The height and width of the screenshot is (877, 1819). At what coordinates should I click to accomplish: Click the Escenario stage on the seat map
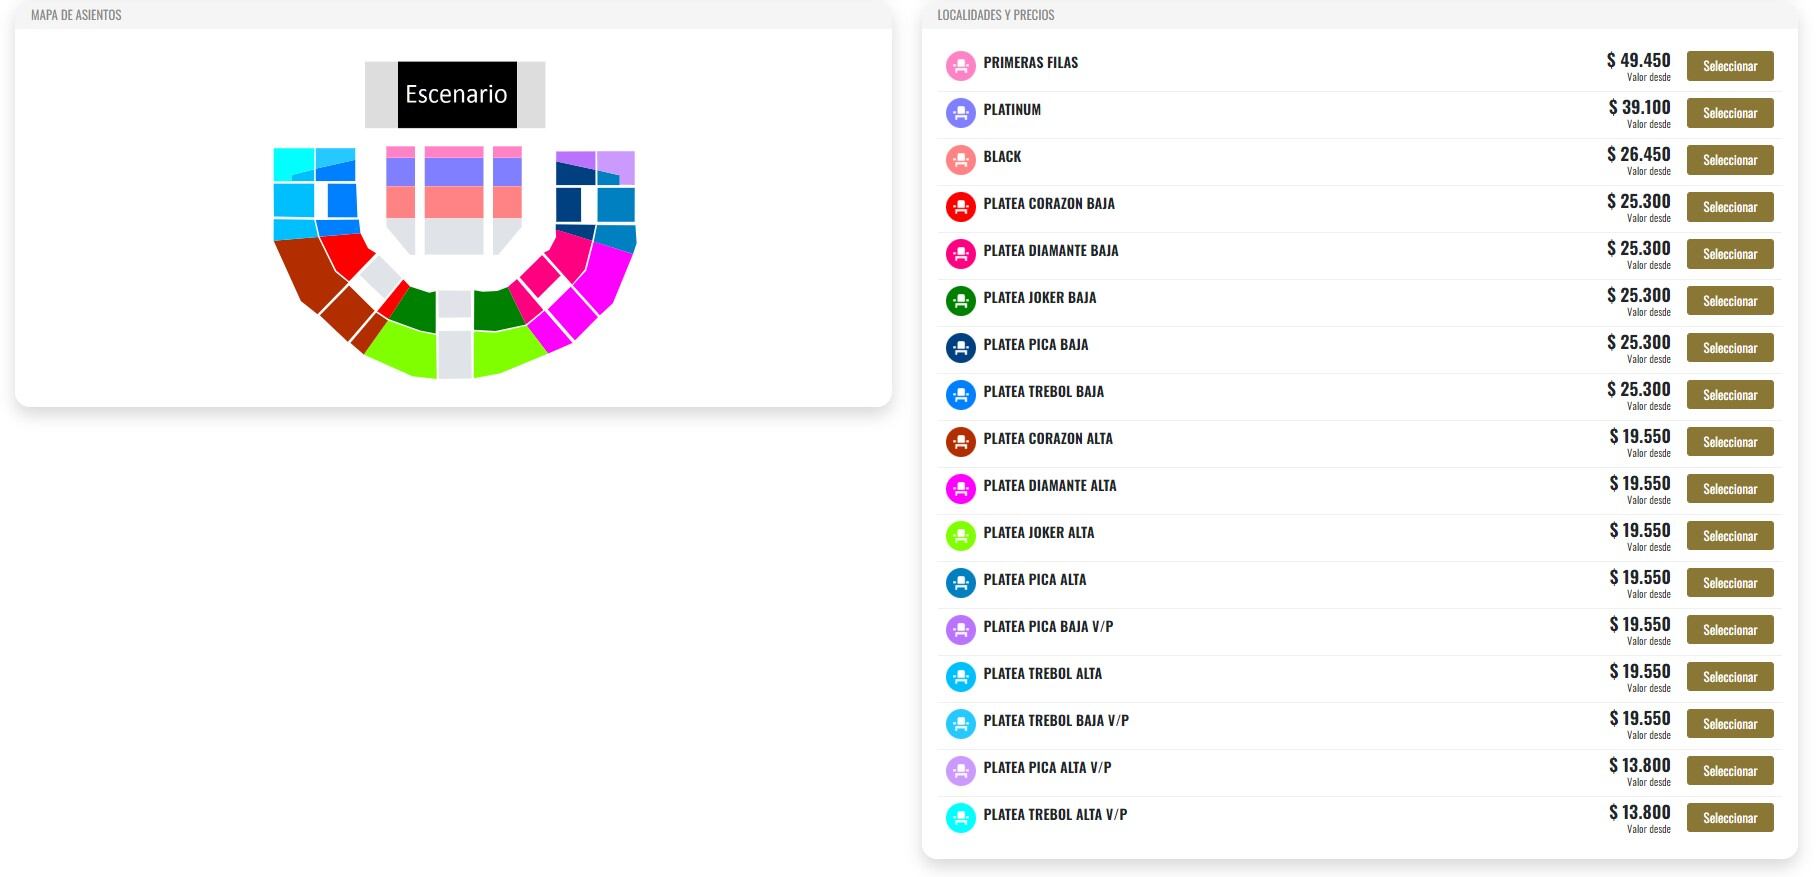456,95
